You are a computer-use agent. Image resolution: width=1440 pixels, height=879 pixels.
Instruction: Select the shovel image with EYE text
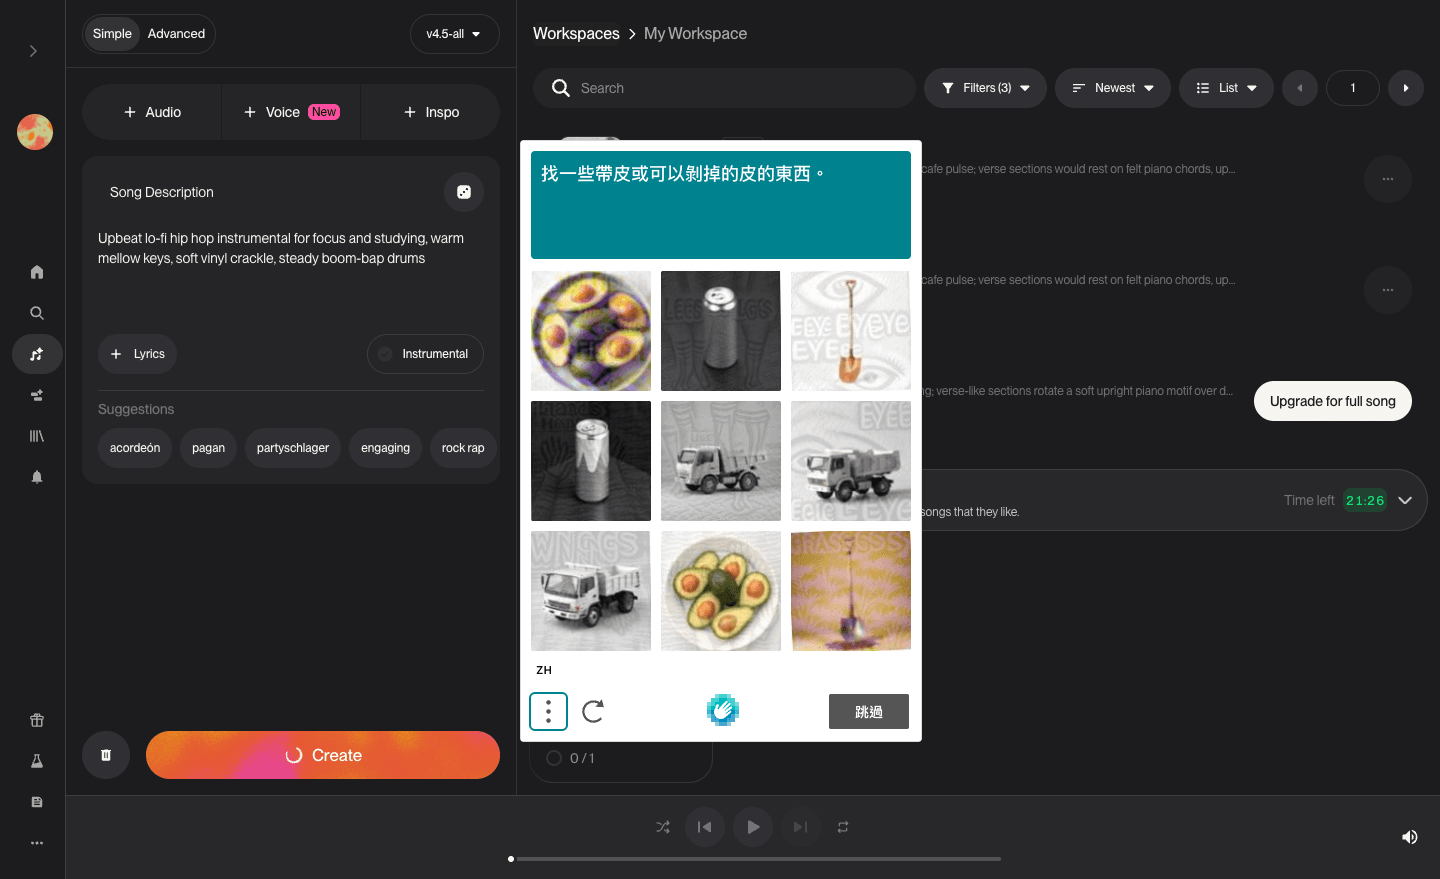click(x=851, y=331)
